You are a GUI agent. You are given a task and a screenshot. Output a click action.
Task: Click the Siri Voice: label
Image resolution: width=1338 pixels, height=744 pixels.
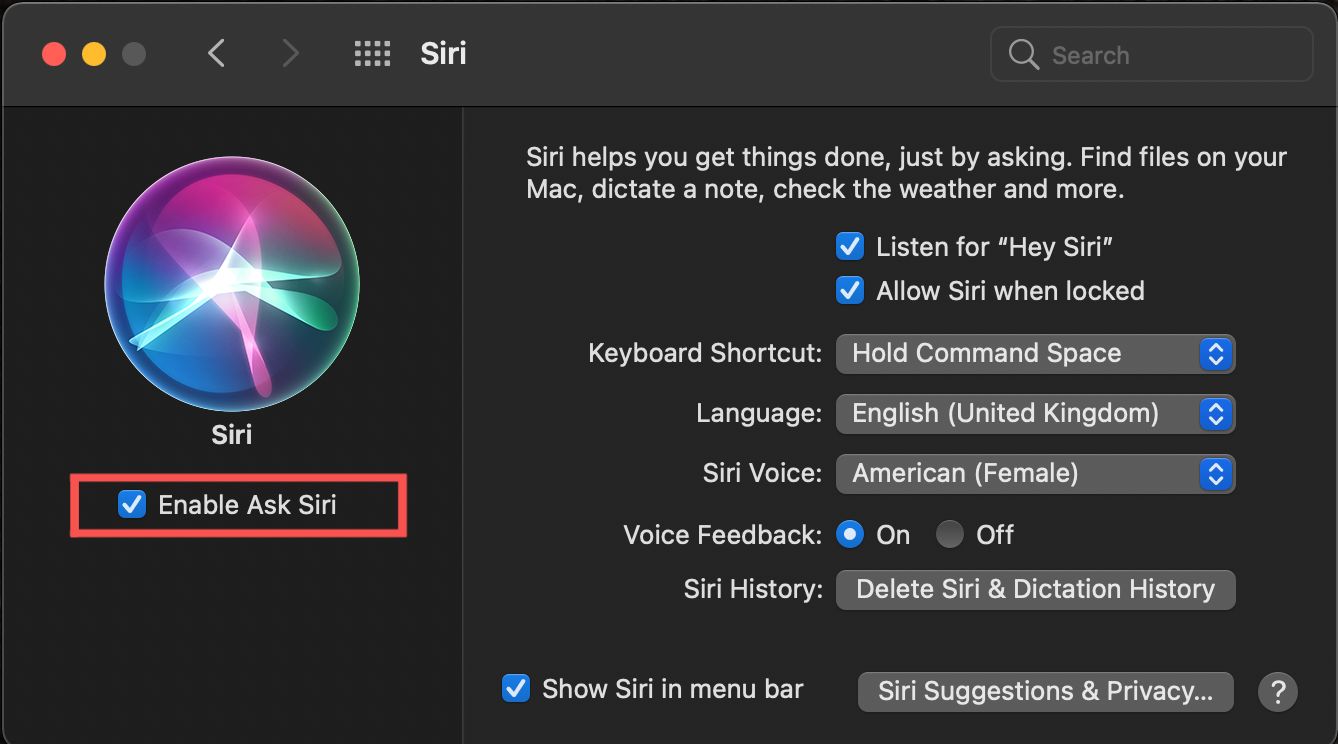[763, 473]
